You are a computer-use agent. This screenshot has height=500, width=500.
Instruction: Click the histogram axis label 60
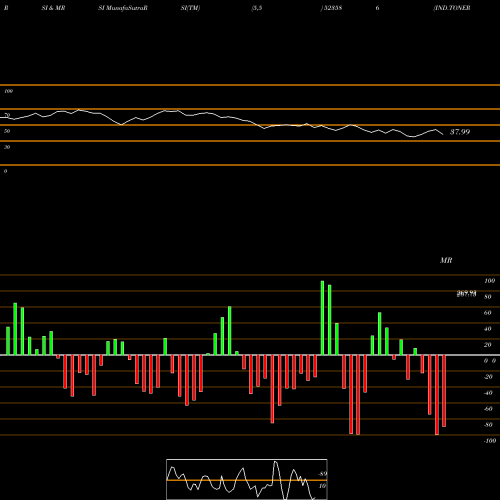488,313
